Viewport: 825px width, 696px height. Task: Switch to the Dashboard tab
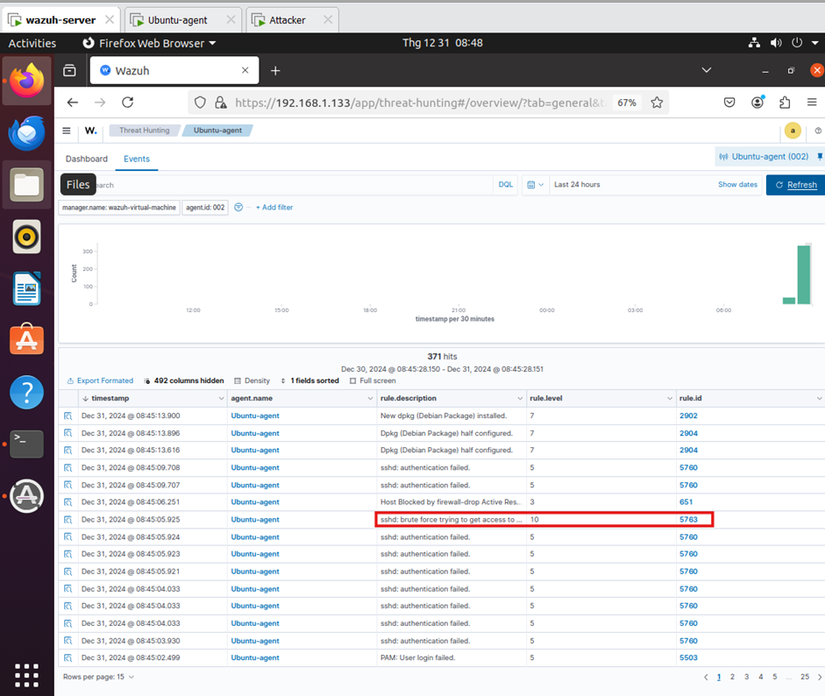point(86,159)
